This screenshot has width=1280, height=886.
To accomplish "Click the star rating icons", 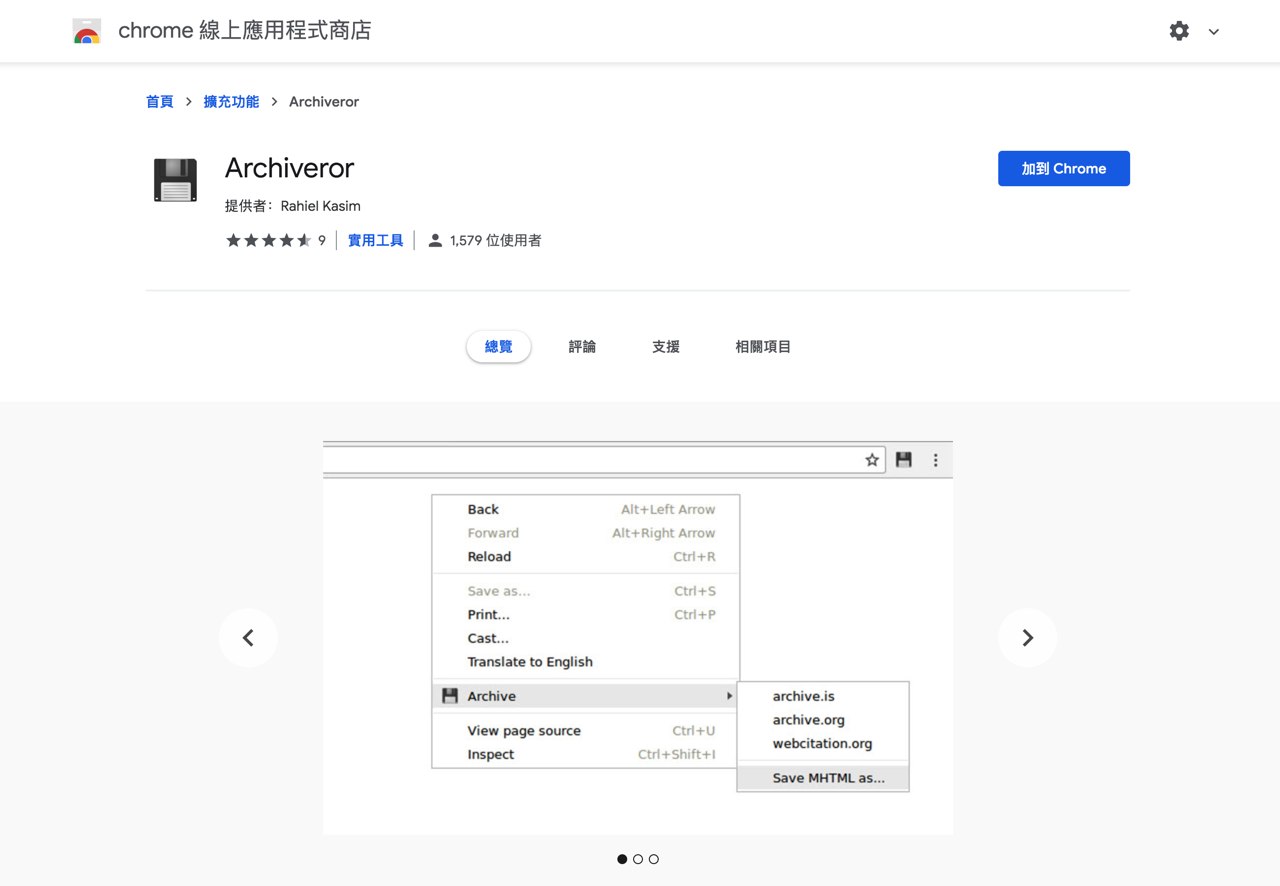I will pos(268,240).
